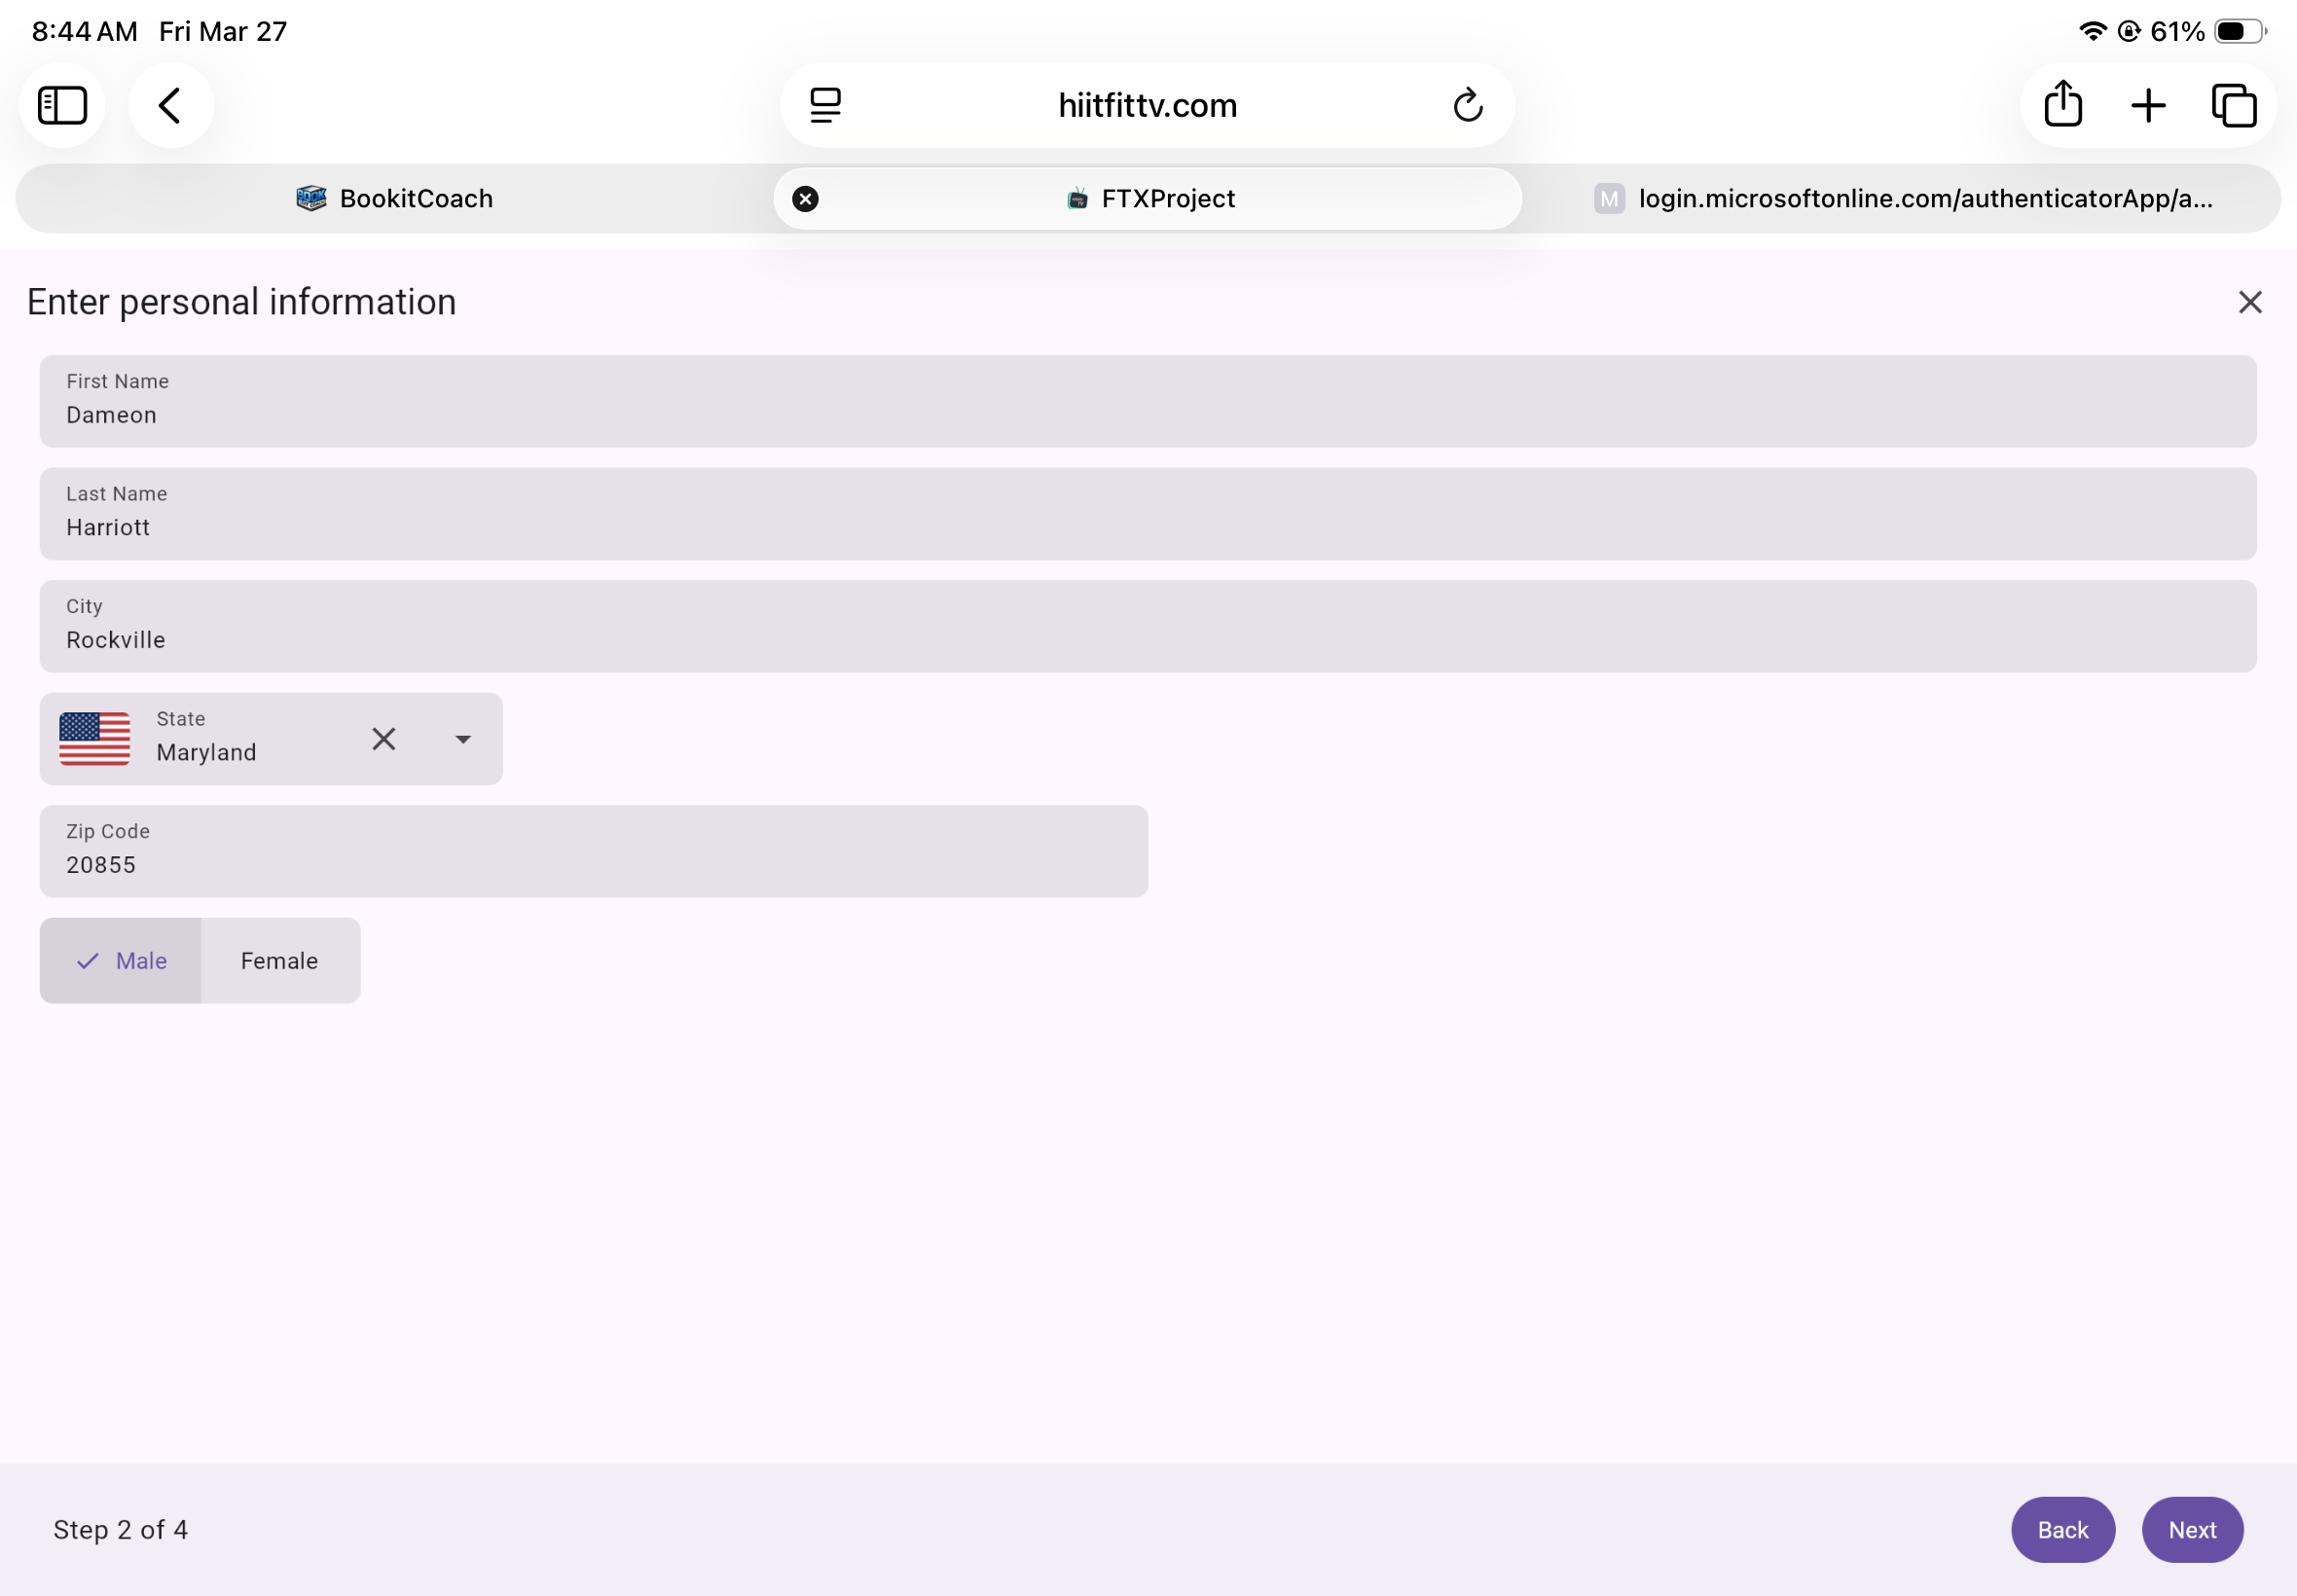The height and width of the screenshot is (1596, 2297).
Task: Expand the State dropdown arrow
Action: pyautogui.click(x=463, y=739)
